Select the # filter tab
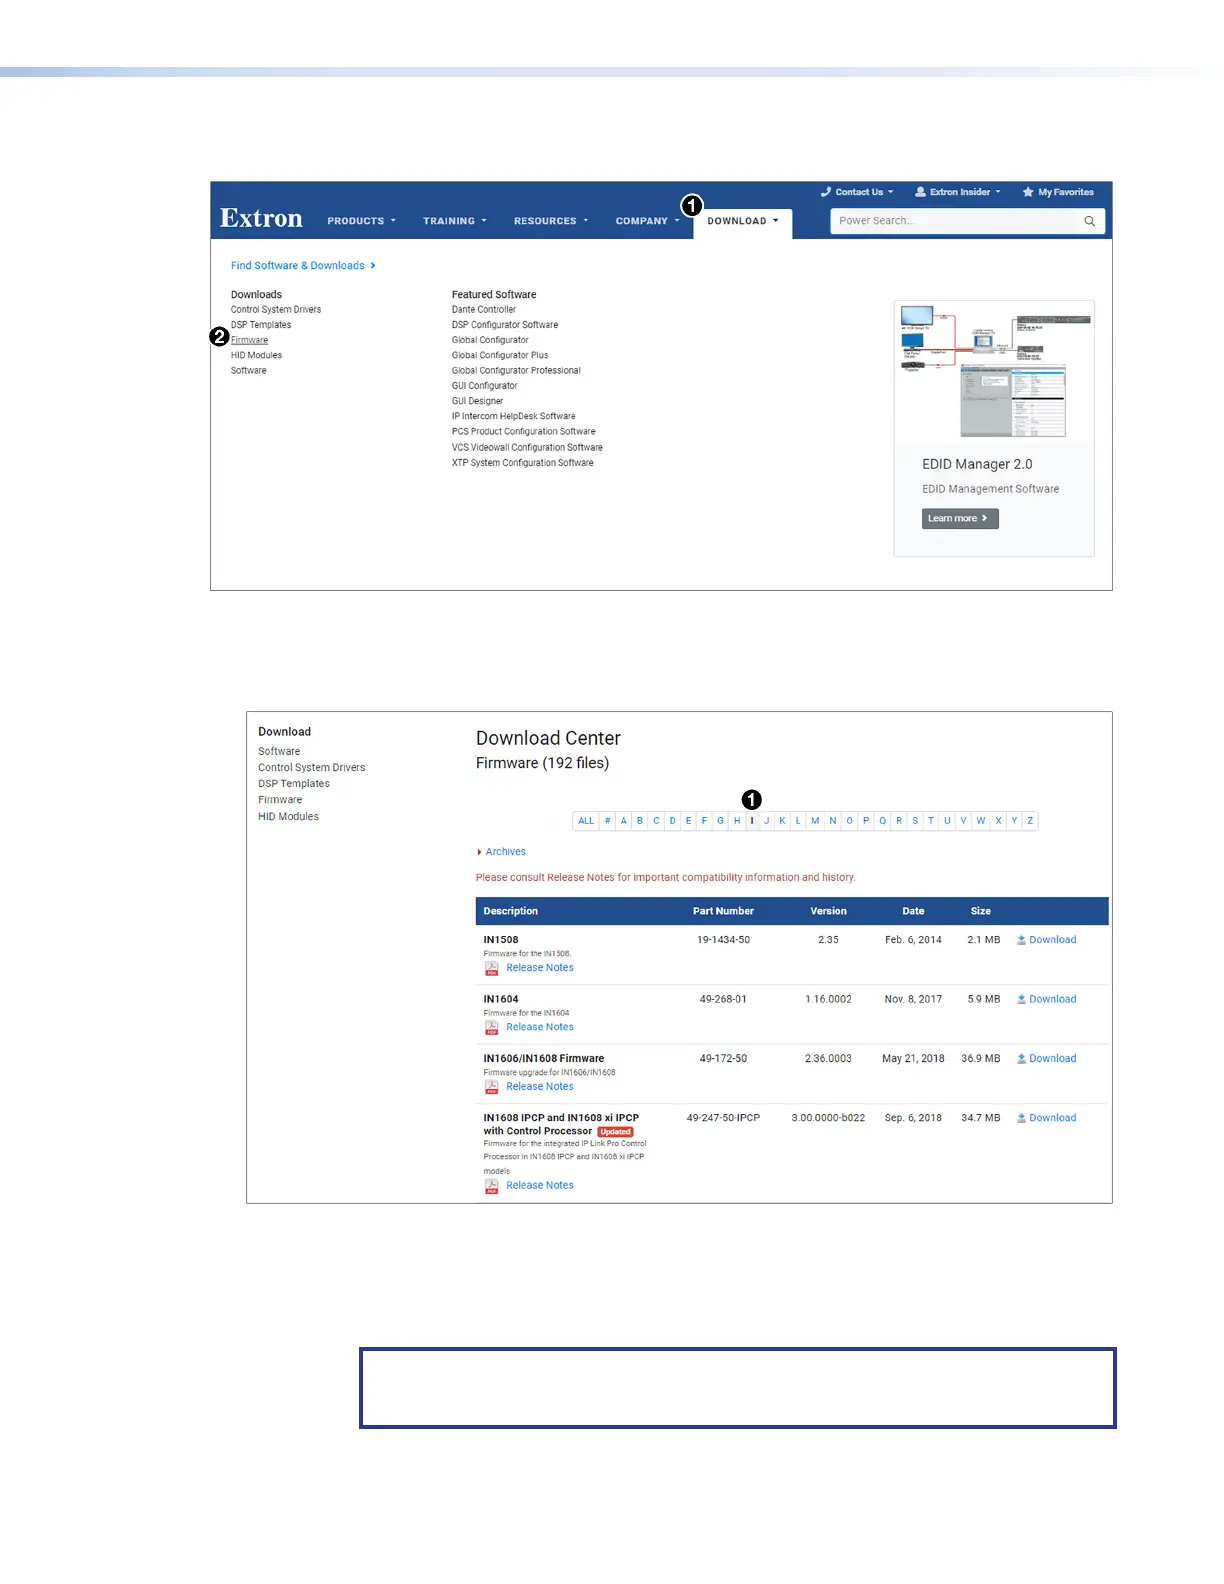The image size is (1224, 1584). [607, 821]
